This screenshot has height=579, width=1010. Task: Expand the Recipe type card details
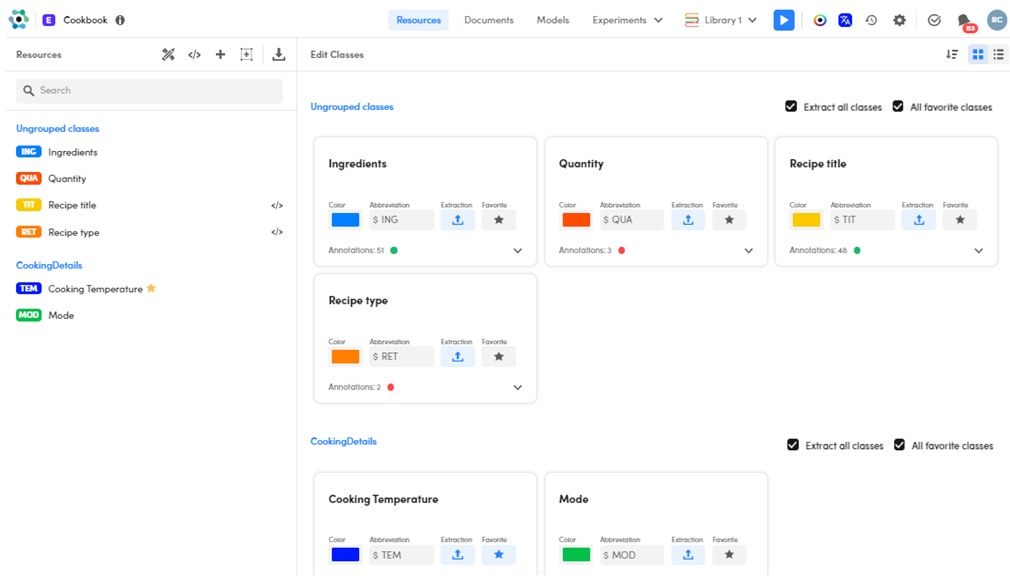(x=517, y=388)
